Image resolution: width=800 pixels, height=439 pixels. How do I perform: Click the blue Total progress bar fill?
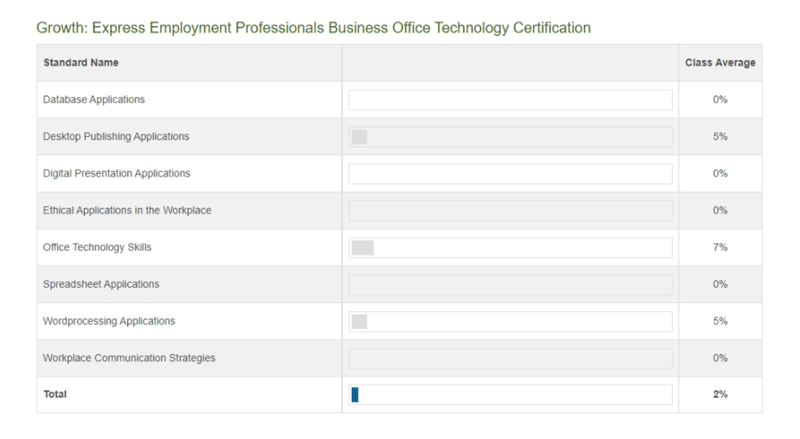point(355,395)
